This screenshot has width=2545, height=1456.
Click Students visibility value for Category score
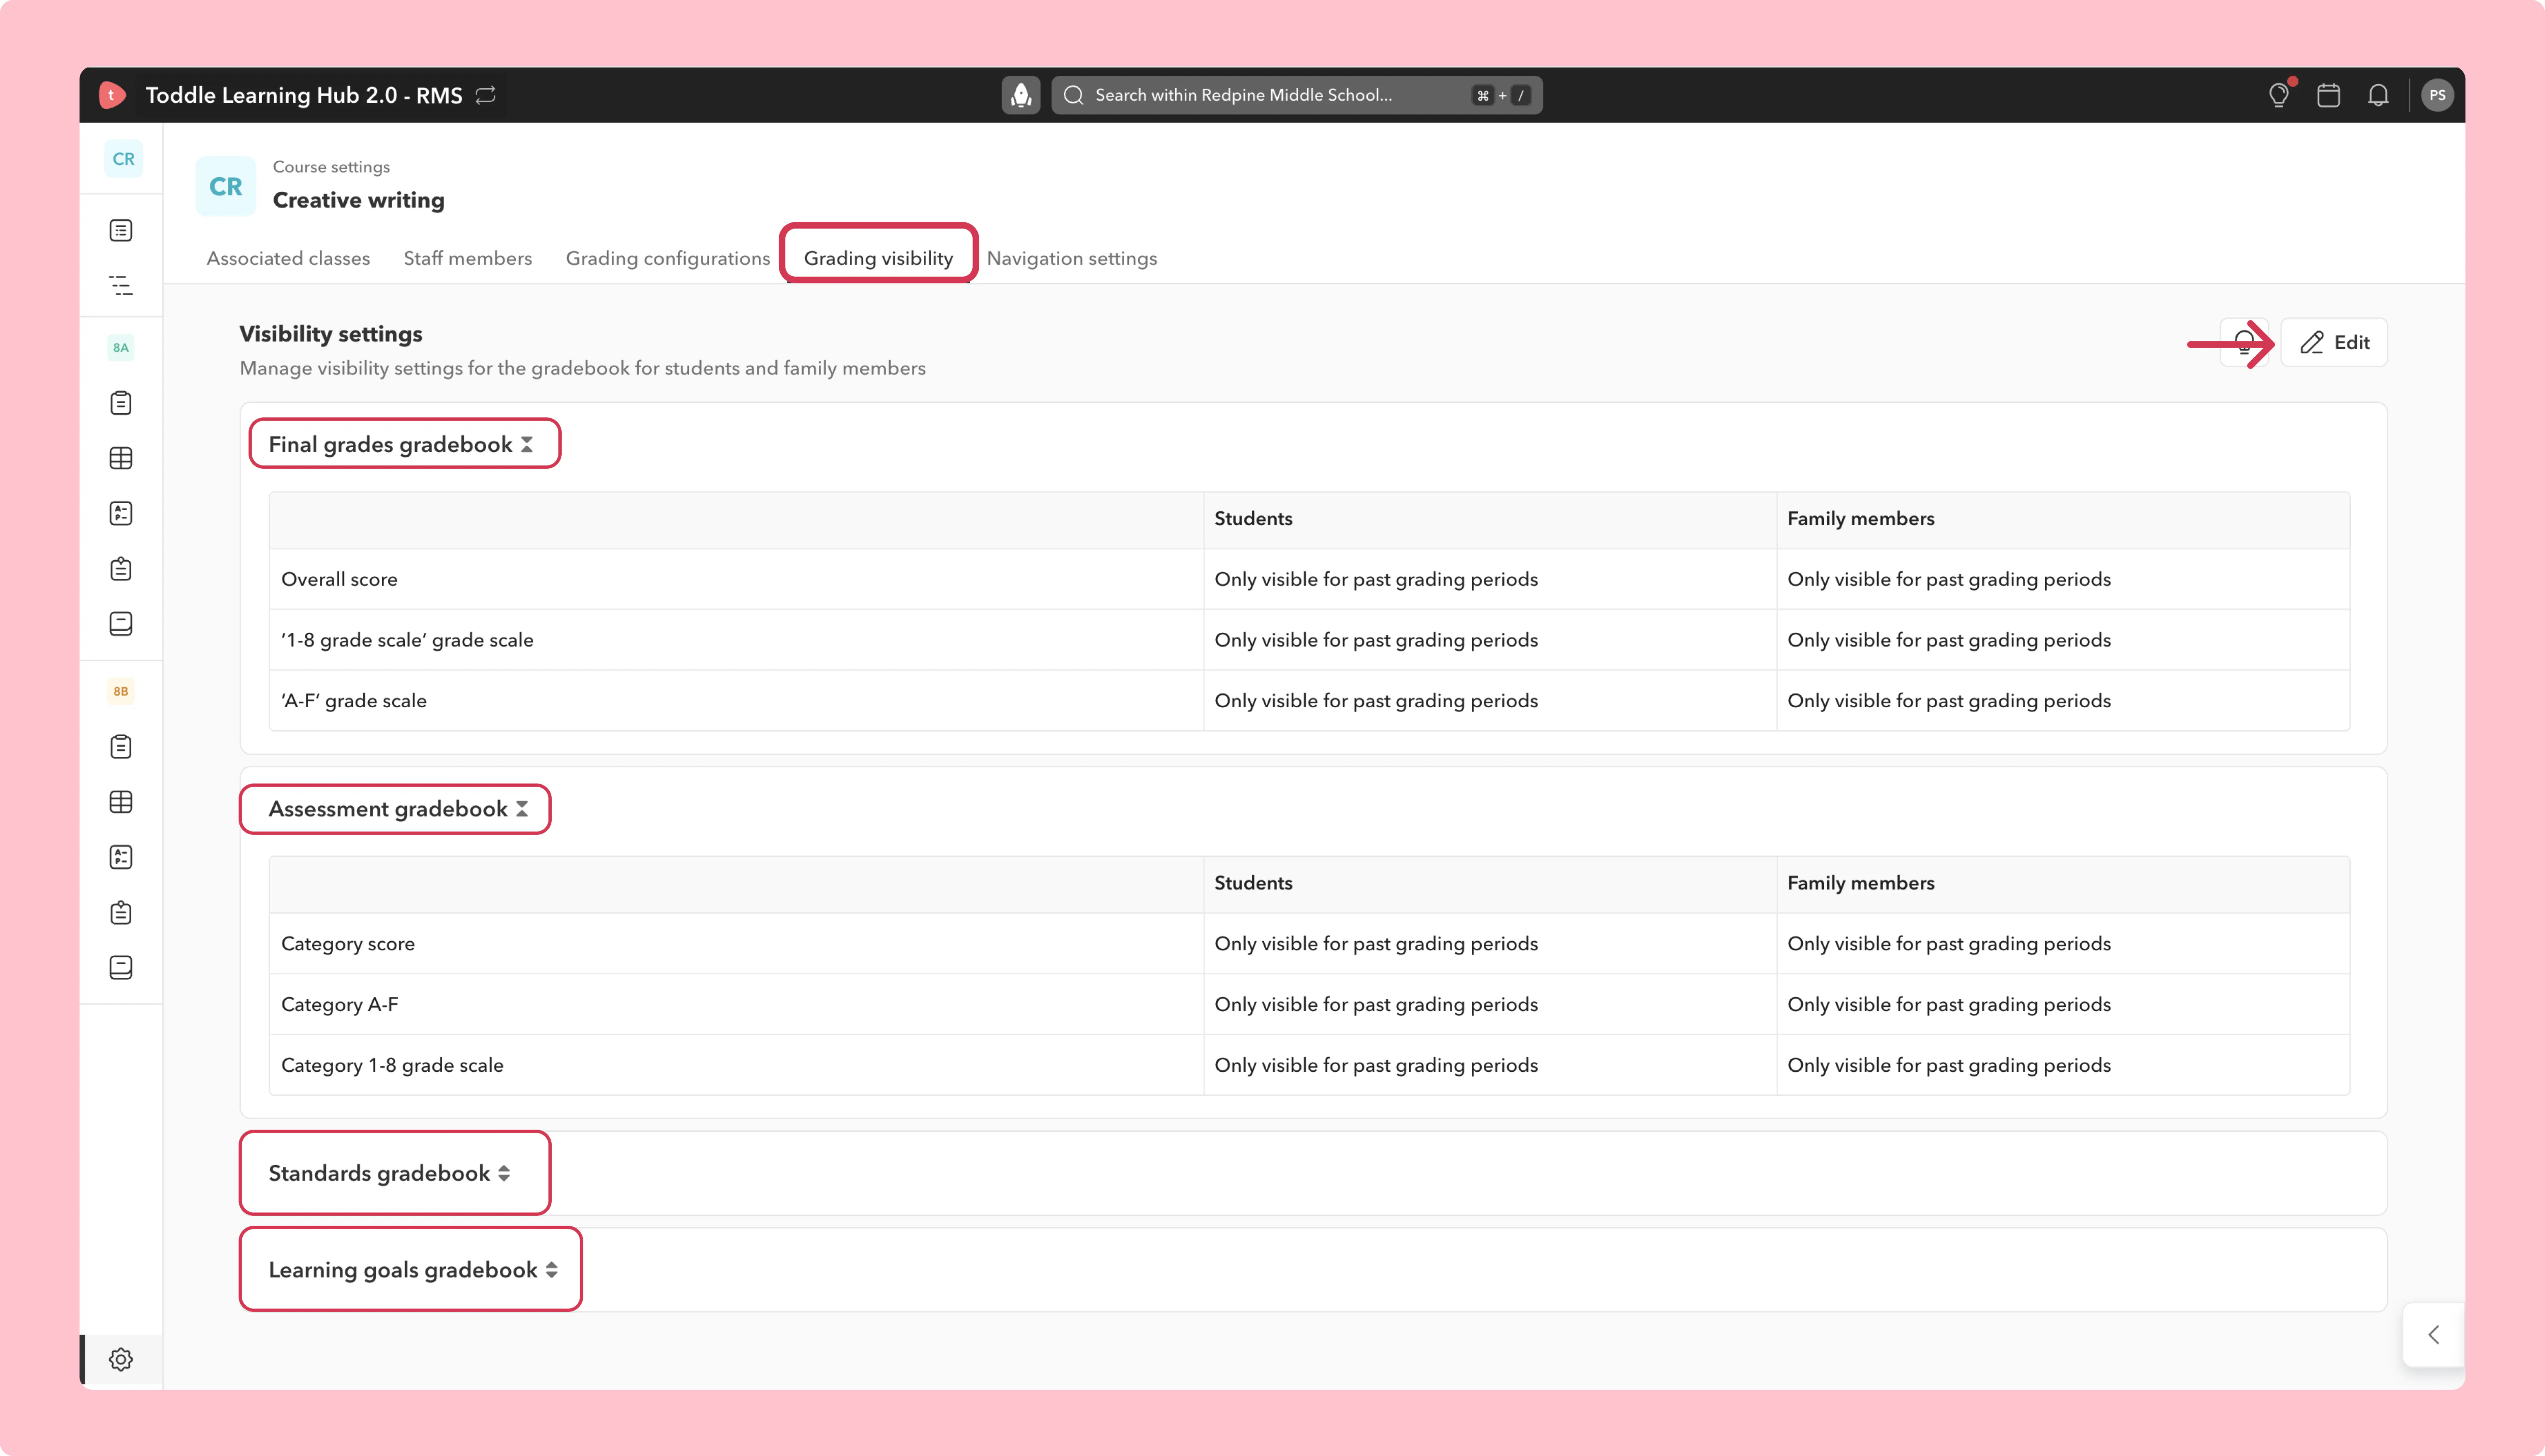(x=1376, y=944)
